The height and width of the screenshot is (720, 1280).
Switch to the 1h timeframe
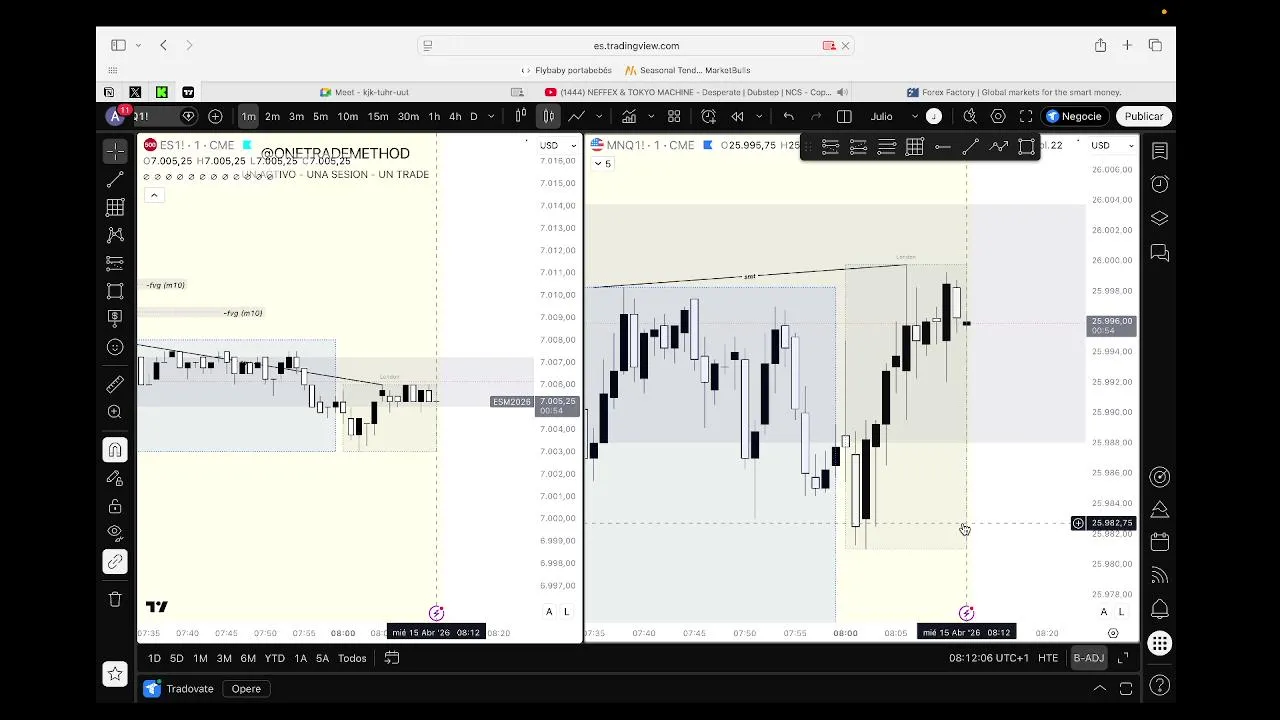pyautogui.click(x=434, y=117)
